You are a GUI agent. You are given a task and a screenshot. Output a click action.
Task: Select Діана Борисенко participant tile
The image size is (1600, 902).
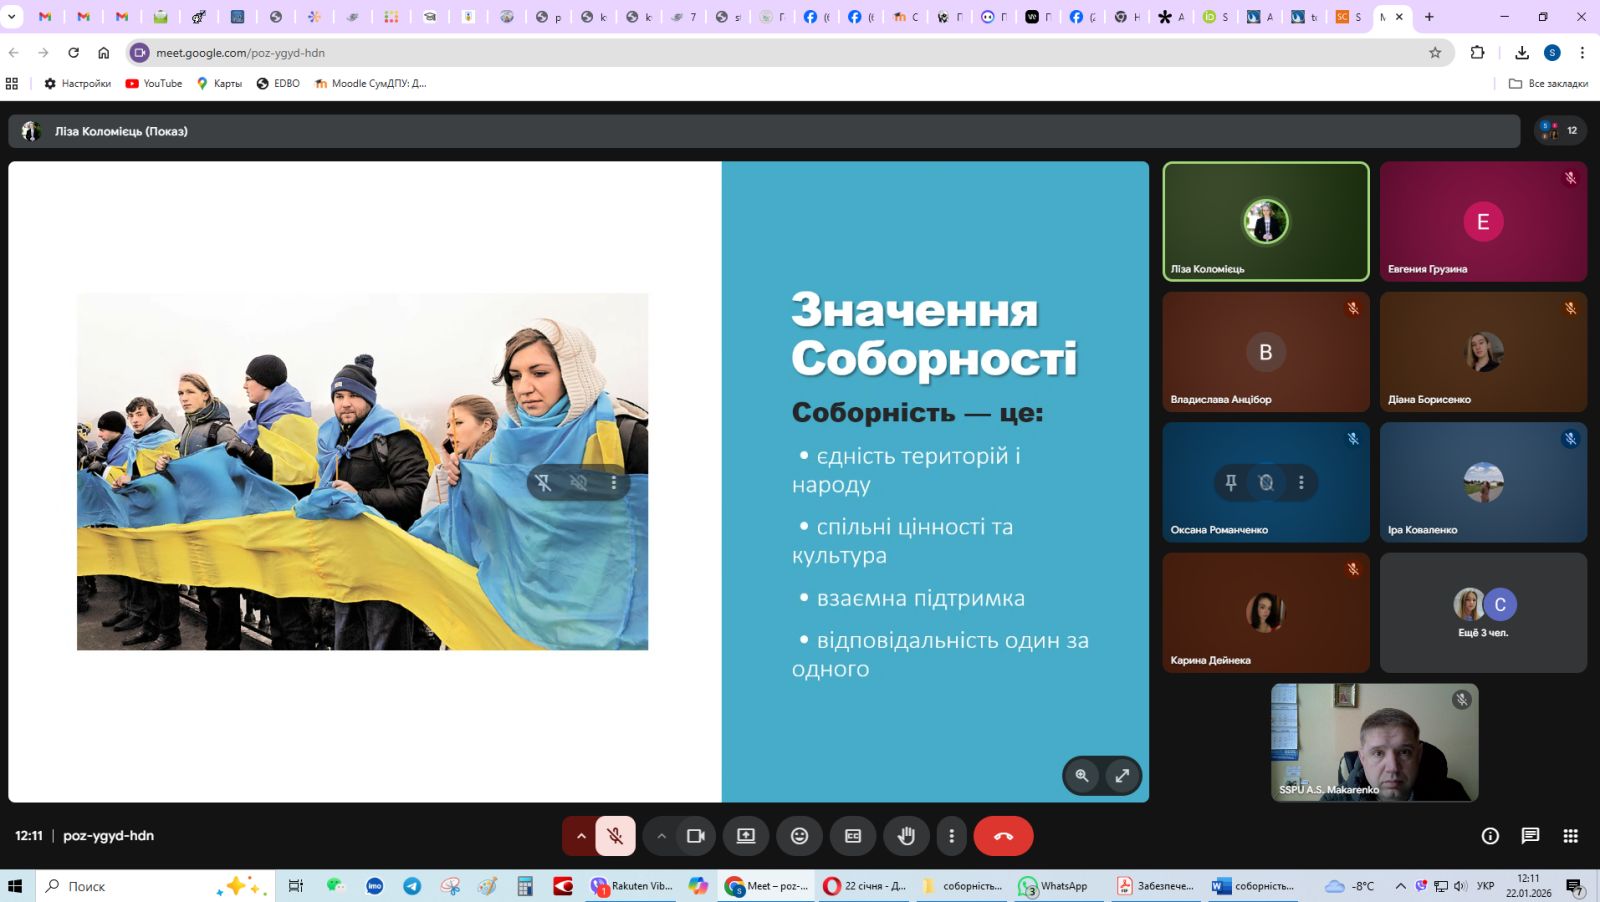click(x=1482, y=352)
